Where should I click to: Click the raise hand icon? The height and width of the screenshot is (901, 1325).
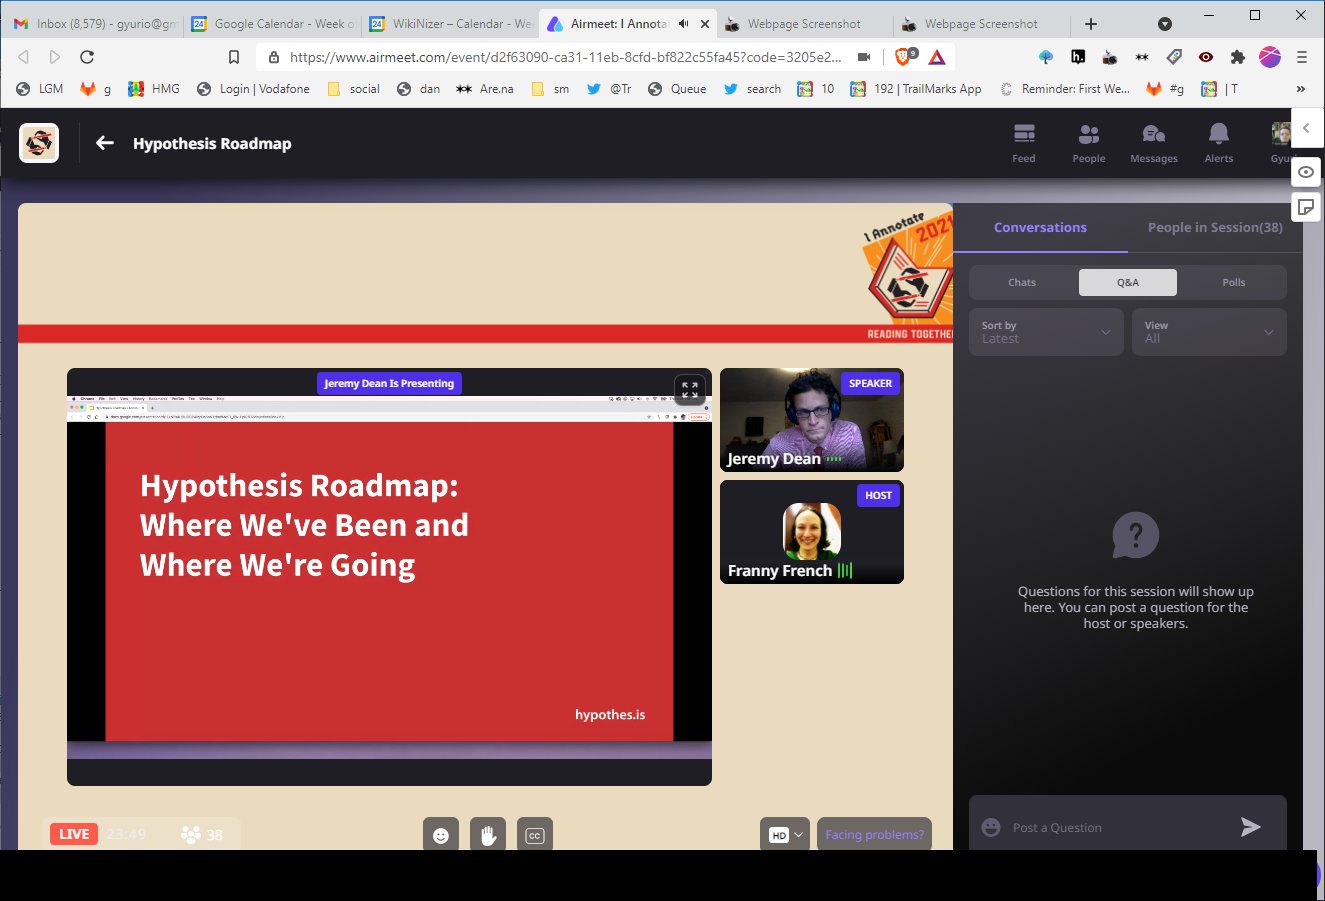tap(488, 835)
